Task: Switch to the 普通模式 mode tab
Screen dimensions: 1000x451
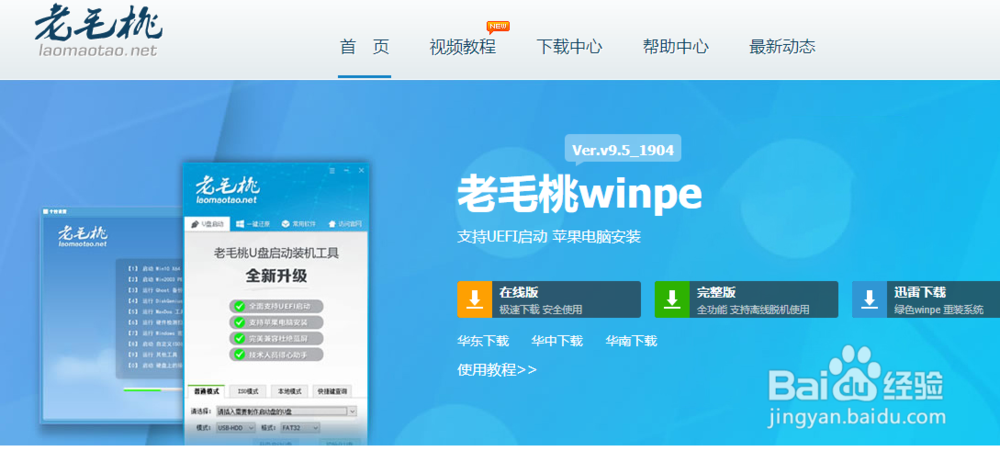Action: [x=206, y=391]
